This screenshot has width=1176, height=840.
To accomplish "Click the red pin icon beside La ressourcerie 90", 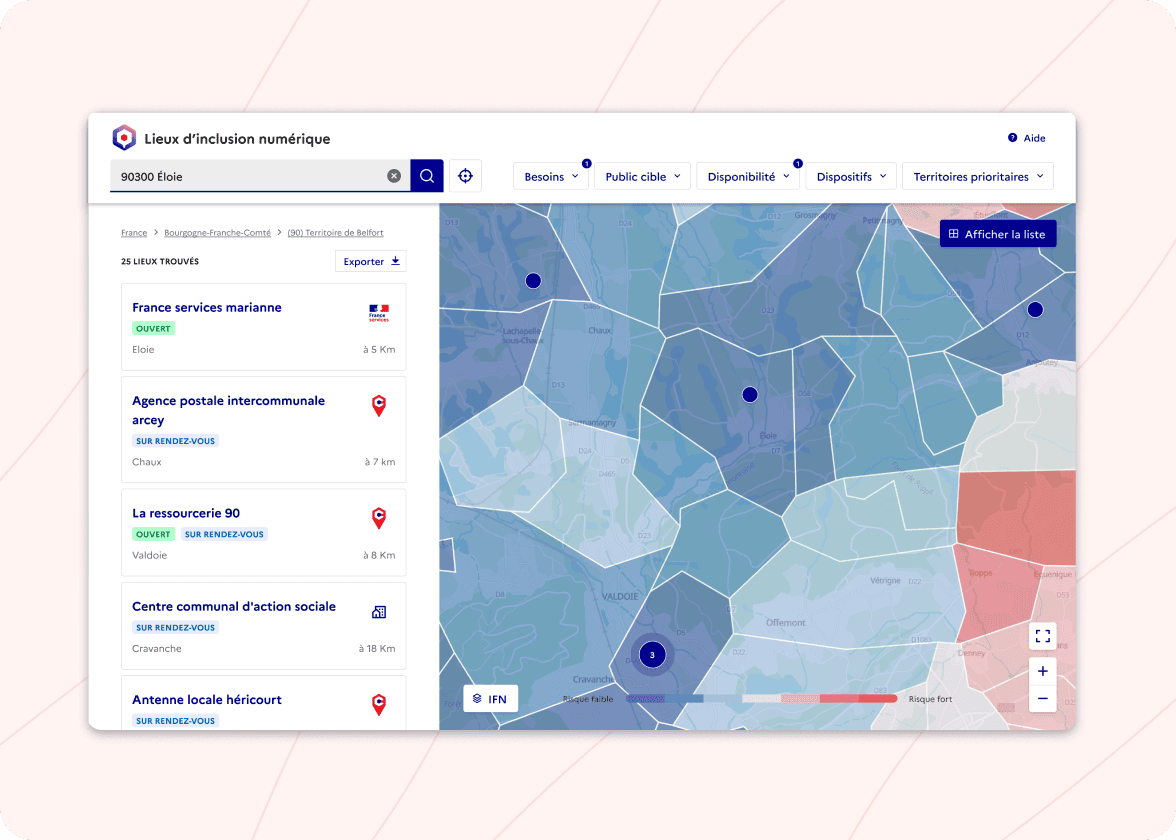I will click(378, 518).
